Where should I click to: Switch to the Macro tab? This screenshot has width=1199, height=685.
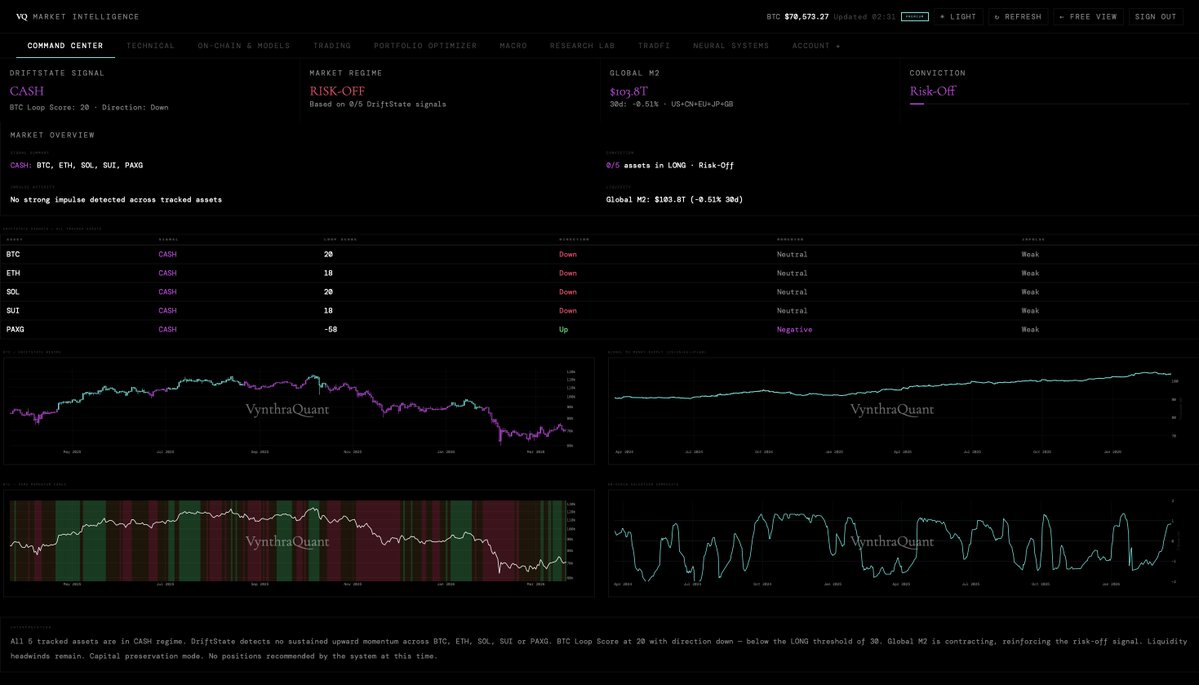[x=513, y=46]
